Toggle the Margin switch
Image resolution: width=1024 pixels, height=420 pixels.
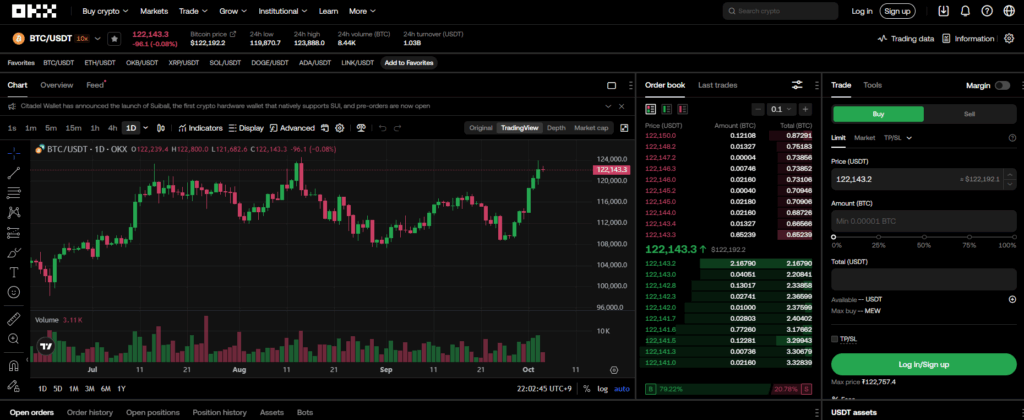(1002, 86)
